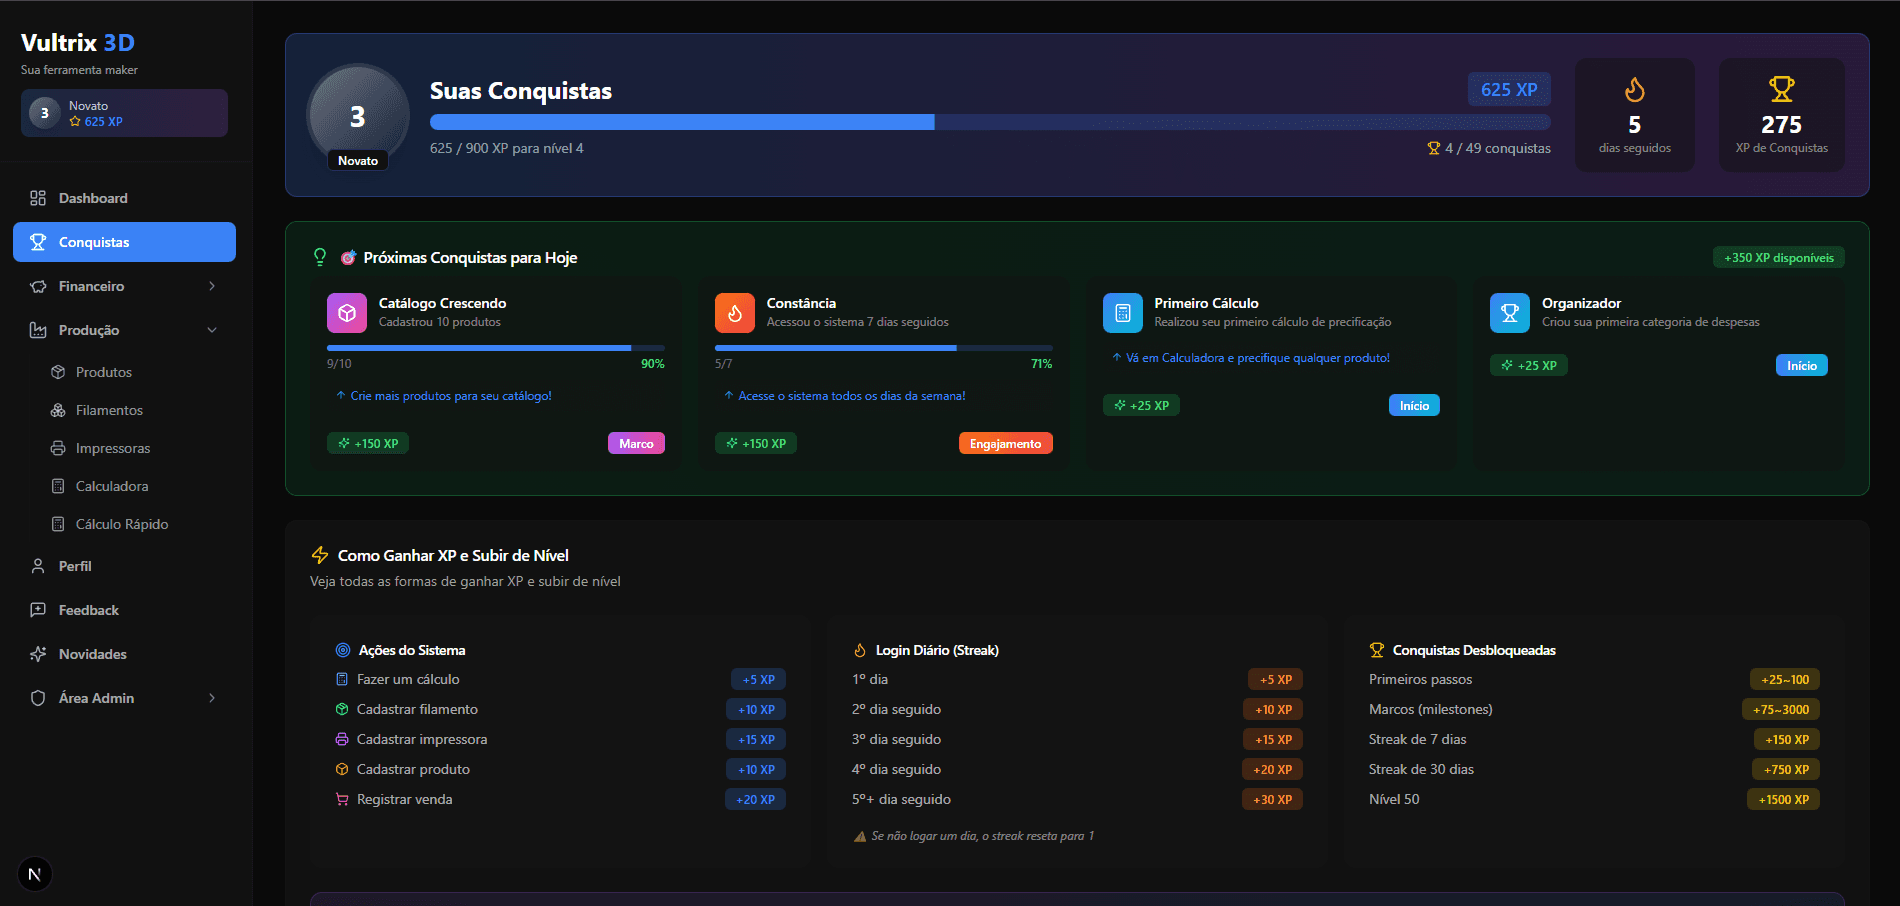Click the Primeiro Cálculo calculator icon

1122,313
